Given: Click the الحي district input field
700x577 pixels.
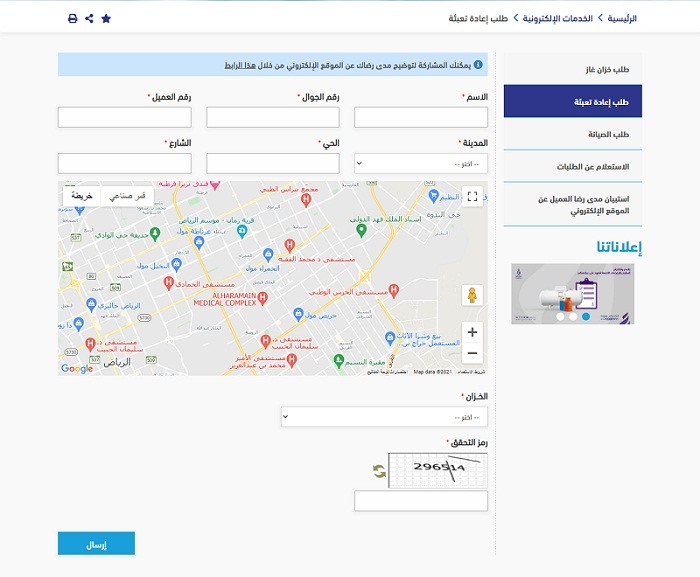Looking at the screenshot, I should point(273,163).
